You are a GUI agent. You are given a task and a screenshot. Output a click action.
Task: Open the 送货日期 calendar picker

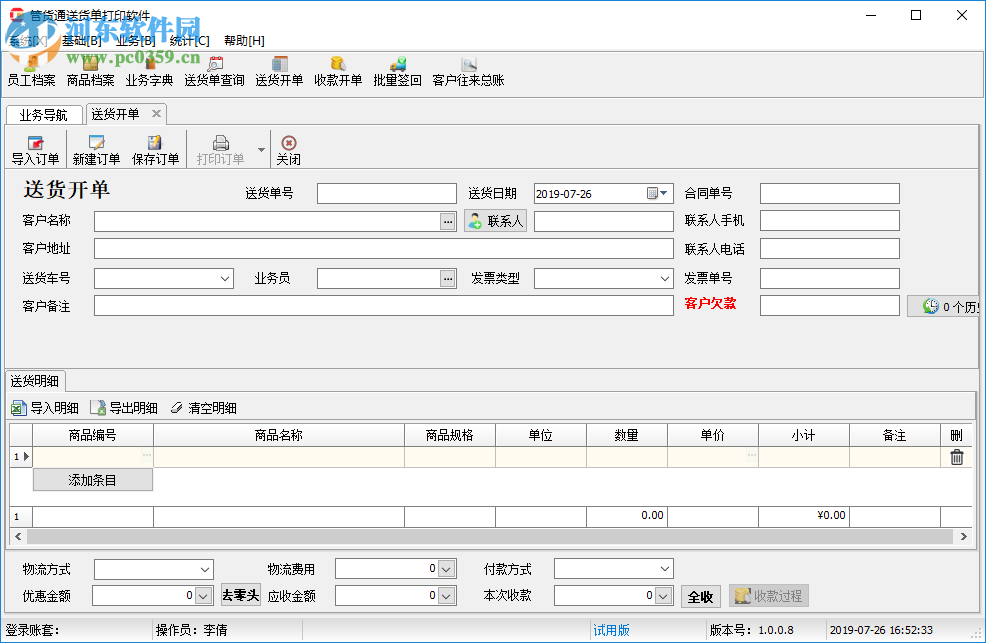(657, 194)
